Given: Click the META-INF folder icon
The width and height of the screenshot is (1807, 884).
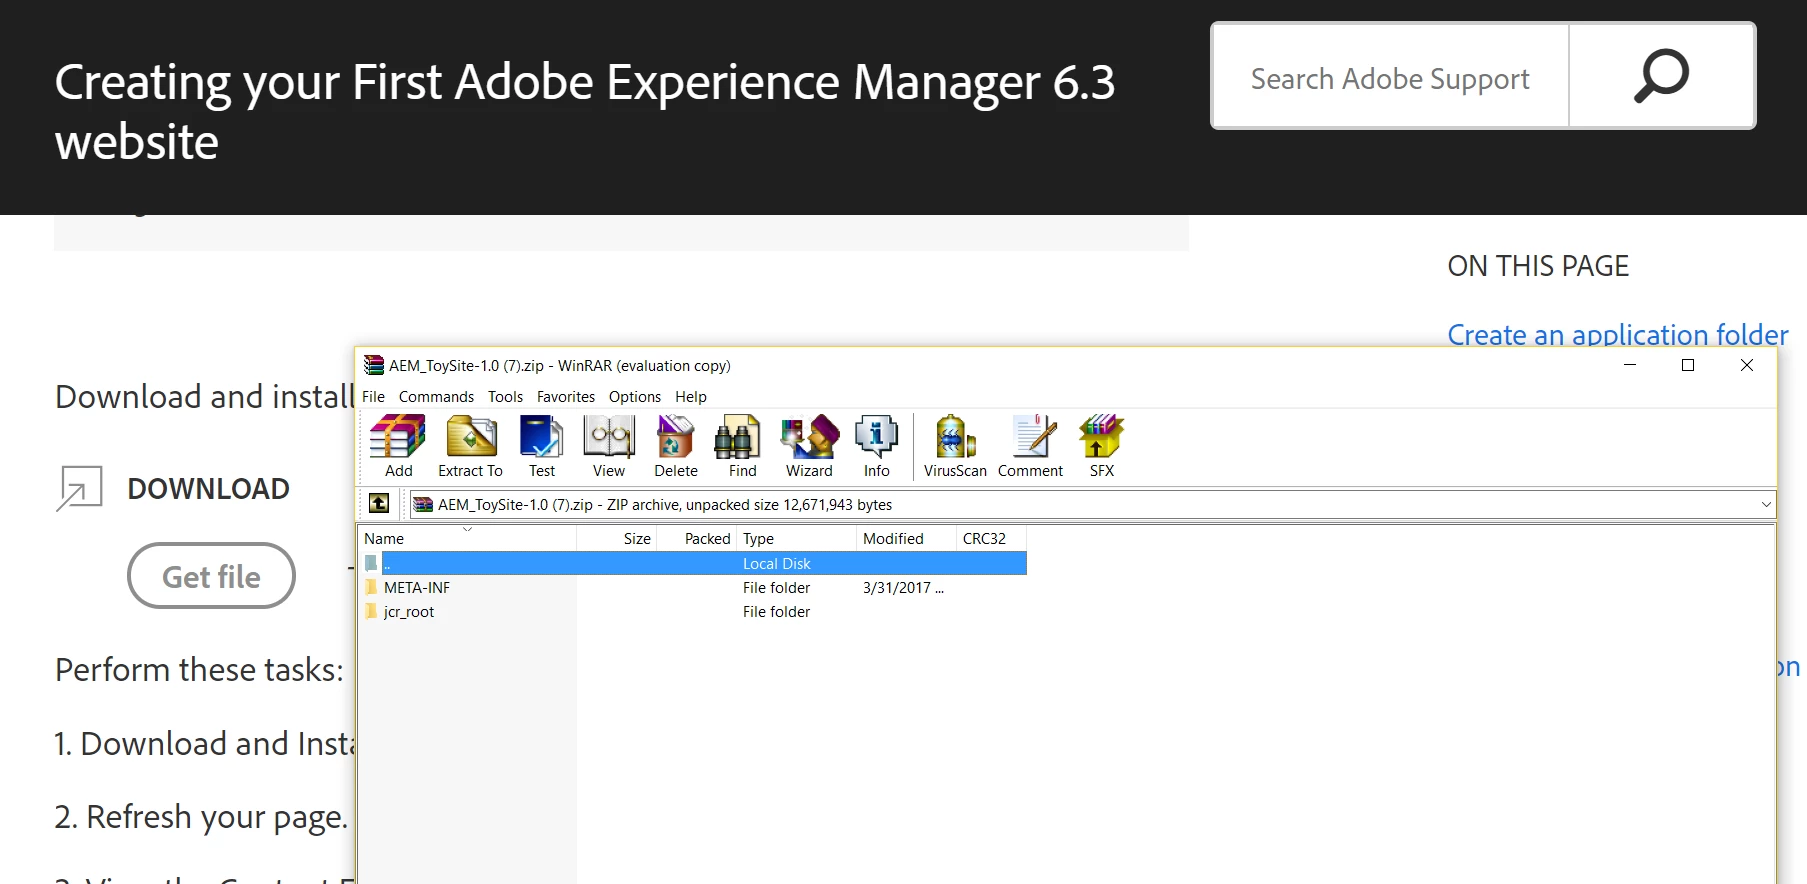Looking at the screenshot, I should tap(371, 587).
